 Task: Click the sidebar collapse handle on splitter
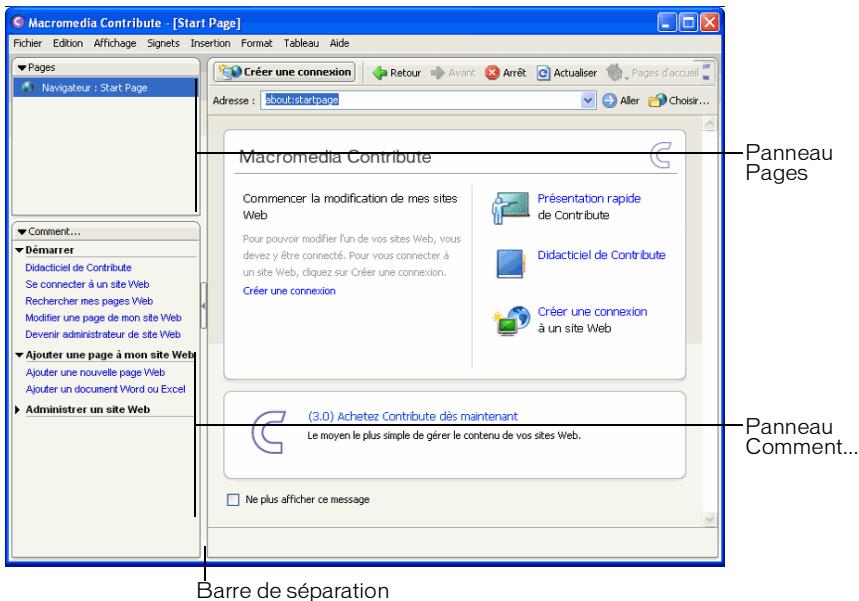203,305
